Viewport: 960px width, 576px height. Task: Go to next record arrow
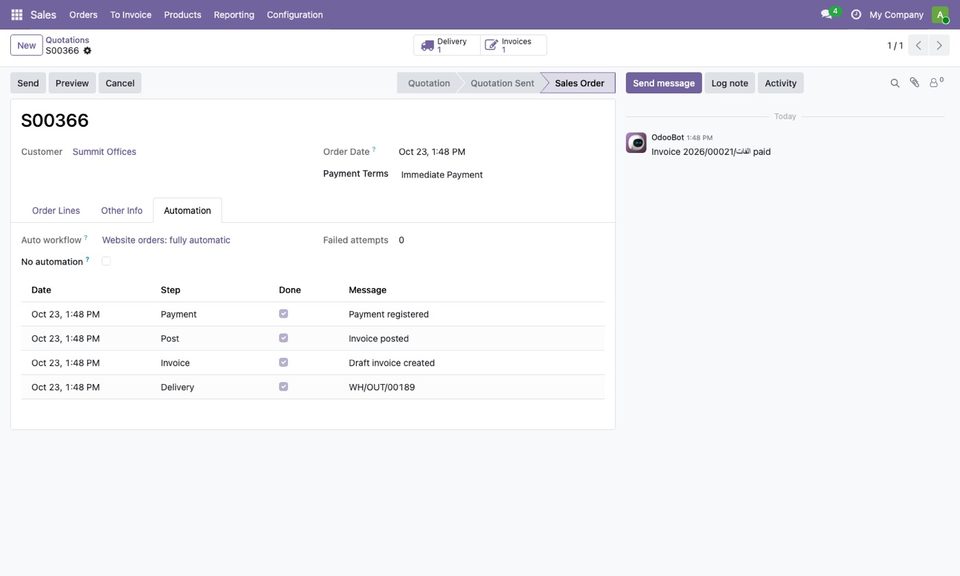click(x=939, y=45)
